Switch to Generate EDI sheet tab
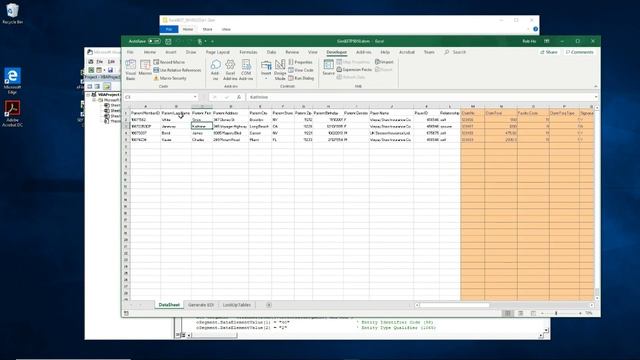640x360 pixels. [x=201, y=305]
